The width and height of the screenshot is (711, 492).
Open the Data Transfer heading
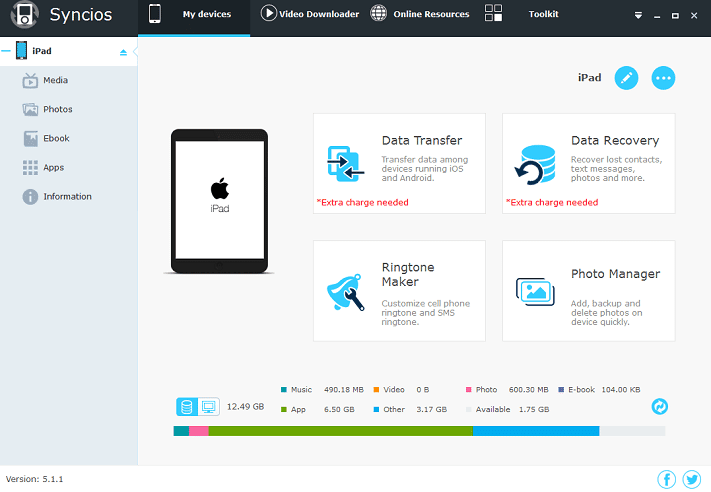tap(422, 141)
